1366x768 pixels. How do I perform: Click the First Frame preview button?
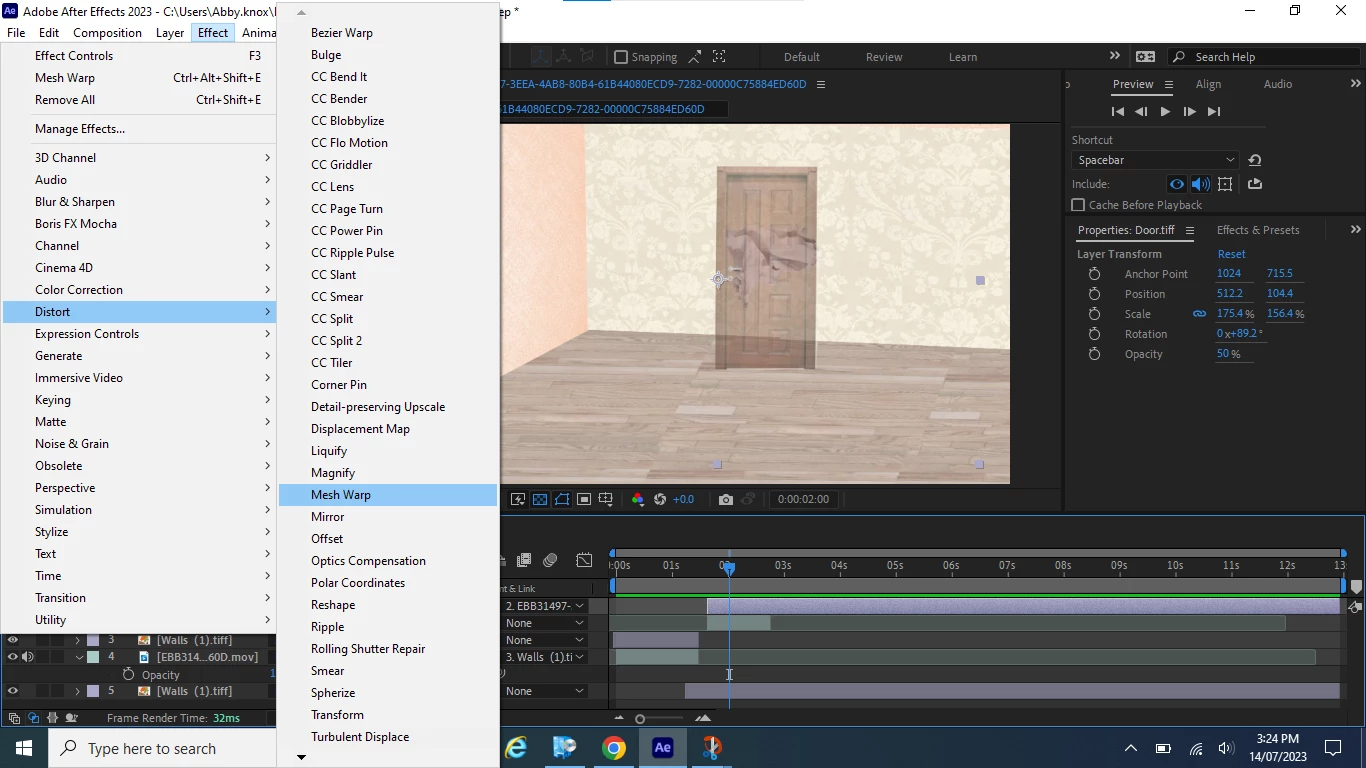[x=1118, y=112]
